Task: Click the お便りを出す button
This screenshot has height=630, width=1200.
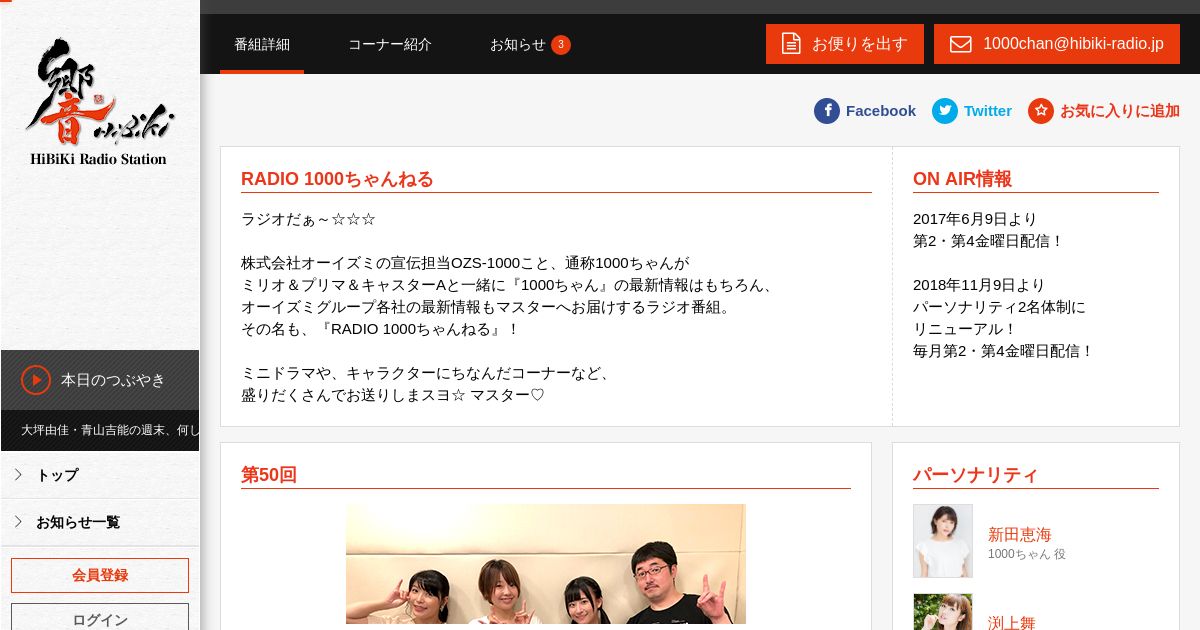Action: pyautogui.click(x=845, y=44)
